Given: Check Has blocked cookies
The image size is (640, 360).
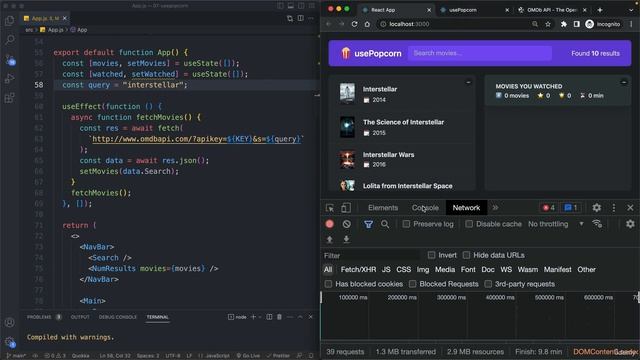Looking at the screenshot, I should (328, 284).
